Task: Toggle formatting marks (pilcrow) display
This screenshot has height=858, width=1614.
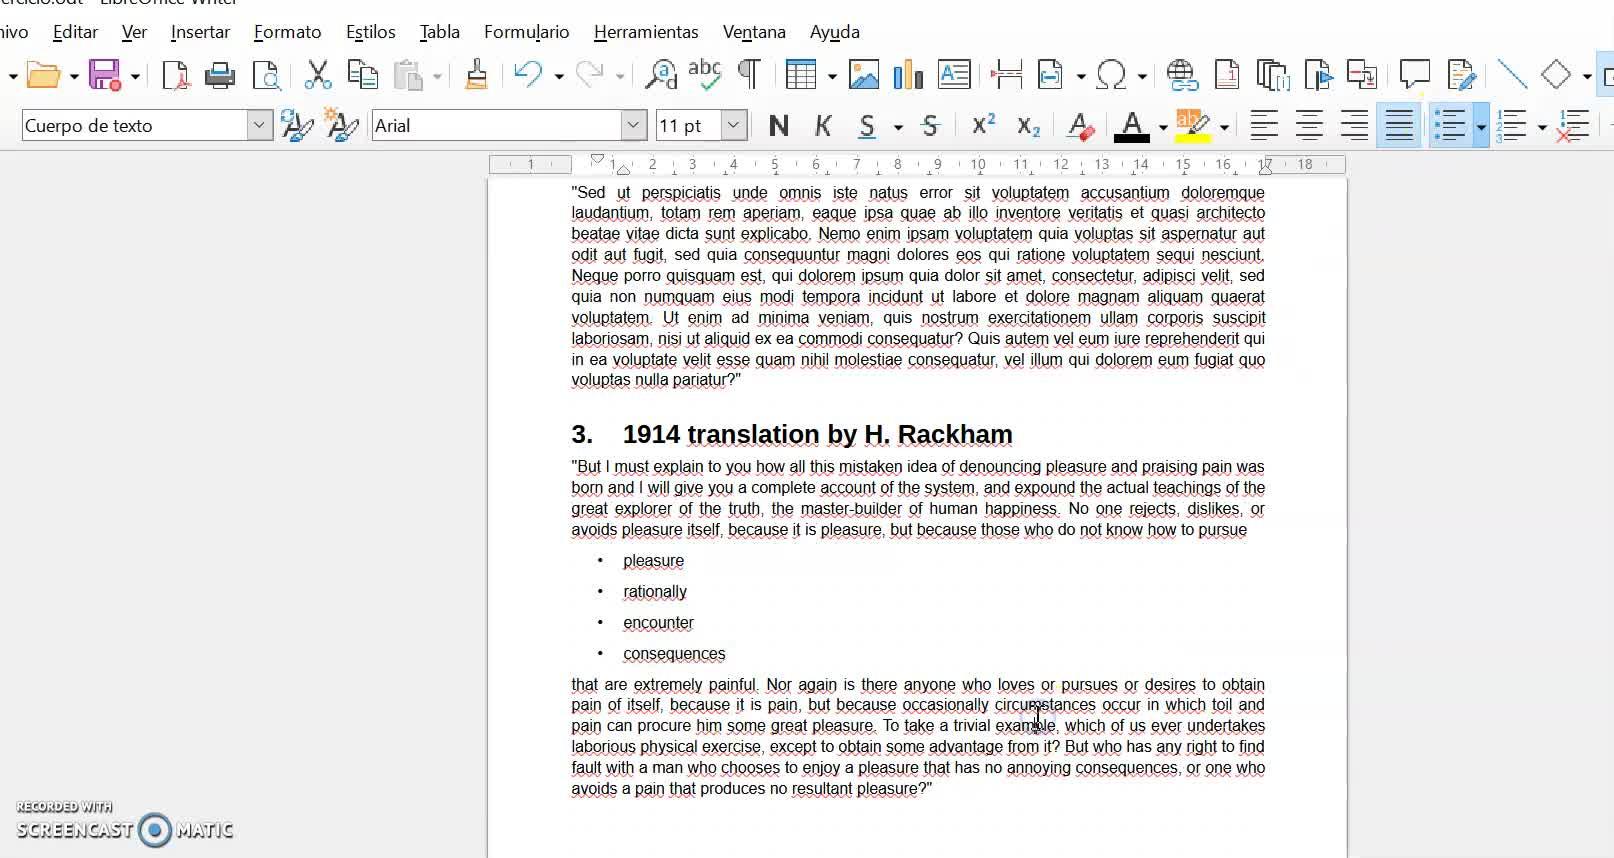Action: pos(748,75)
